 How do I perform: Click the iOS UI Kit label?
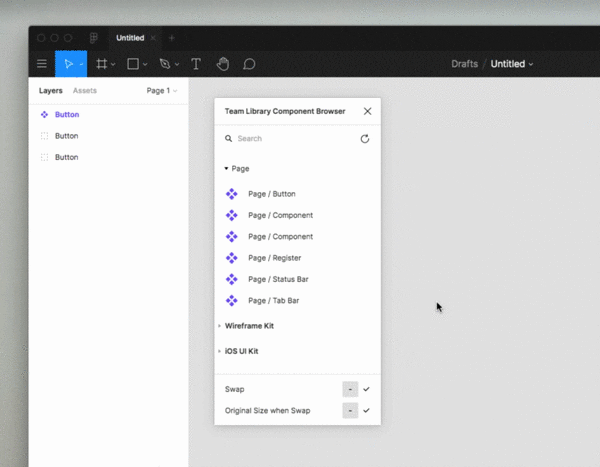pos(241,351)
